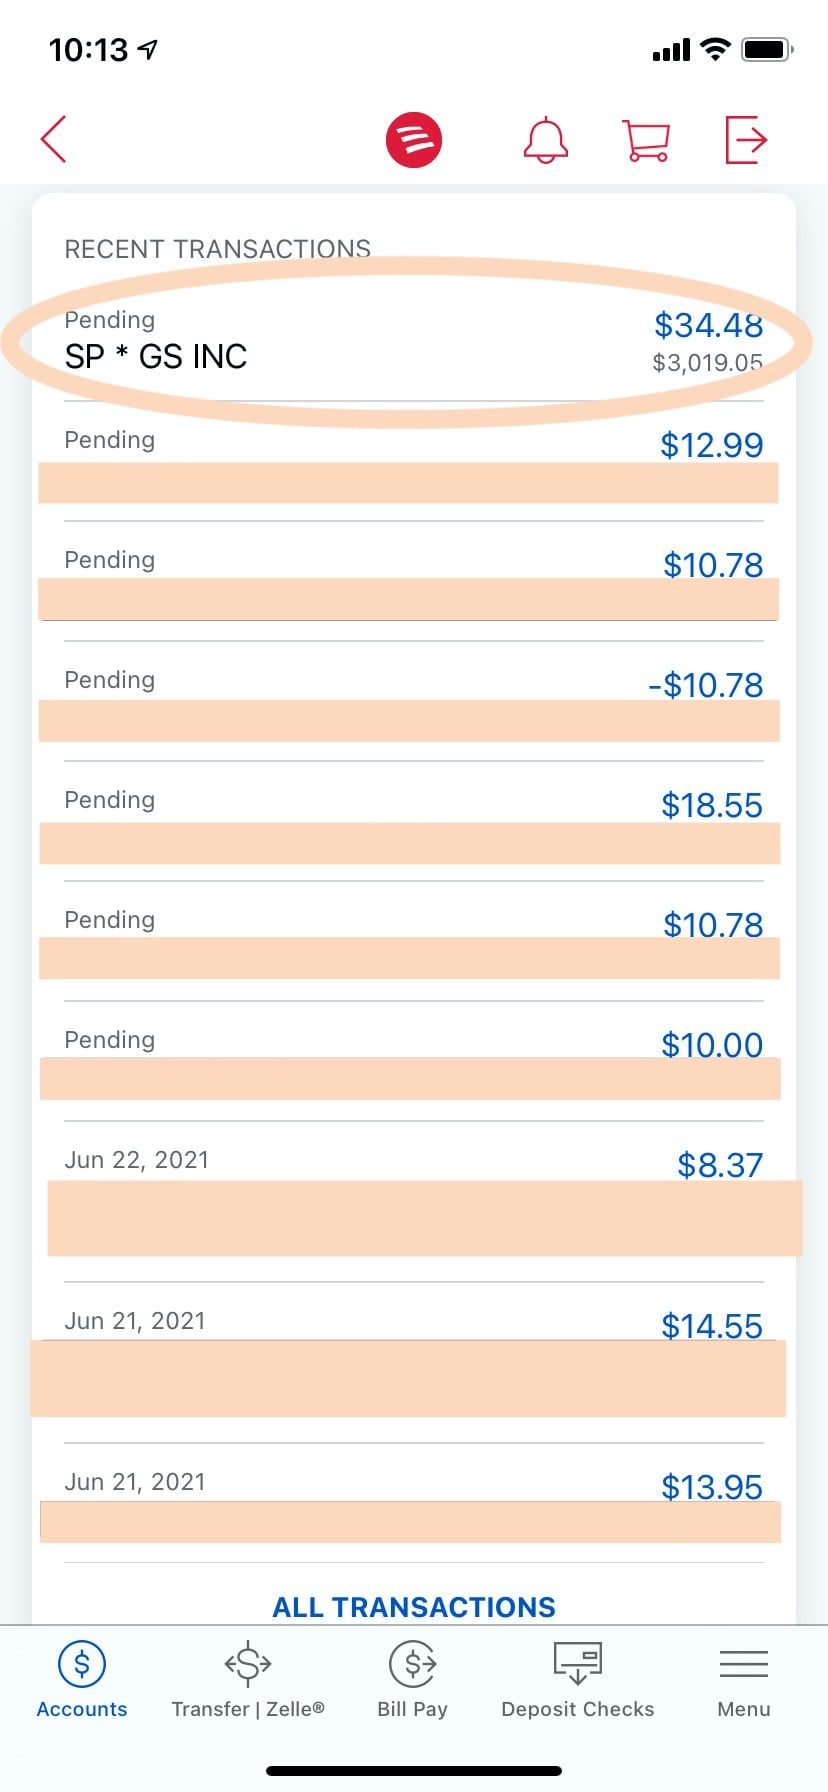
Task: Open Transfer | Zelle tab
Action: pyautogui.click(x=248, y=1680)
